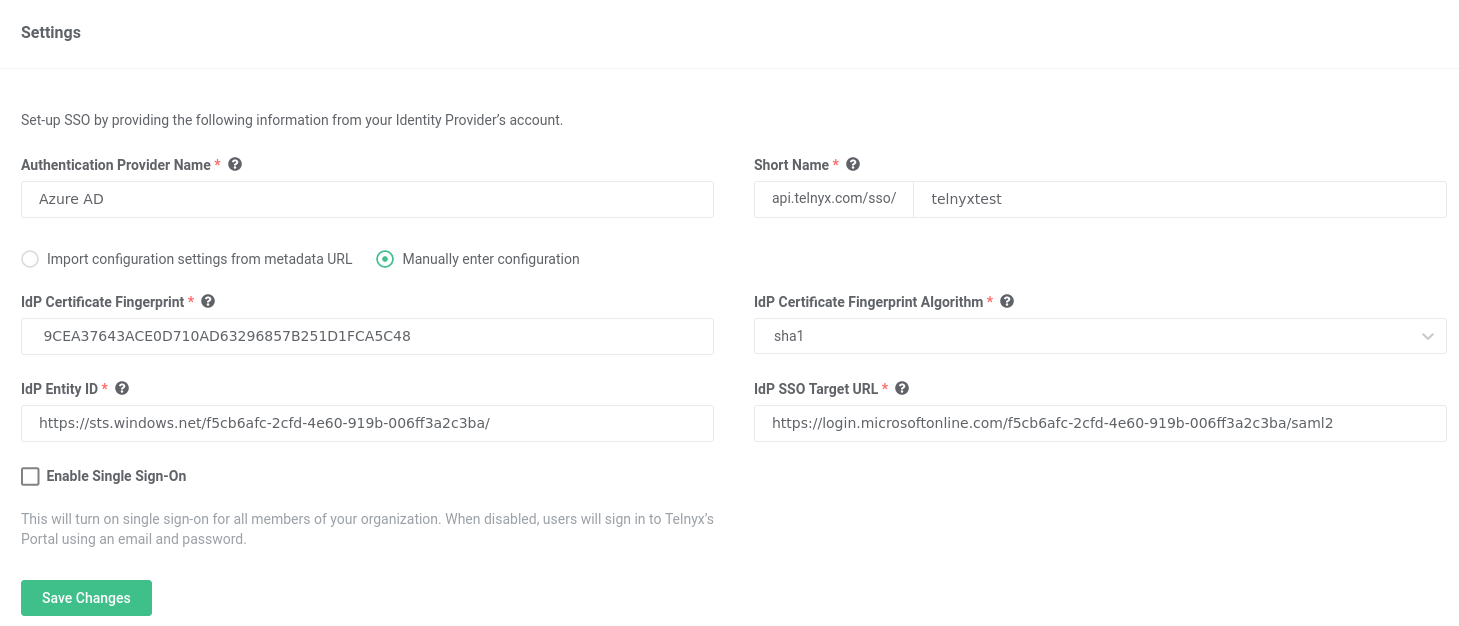This screenshot has width=1459, height=626.
Task: Click help icon beside IdP Entity ID
Action: (x=122, y=388)
